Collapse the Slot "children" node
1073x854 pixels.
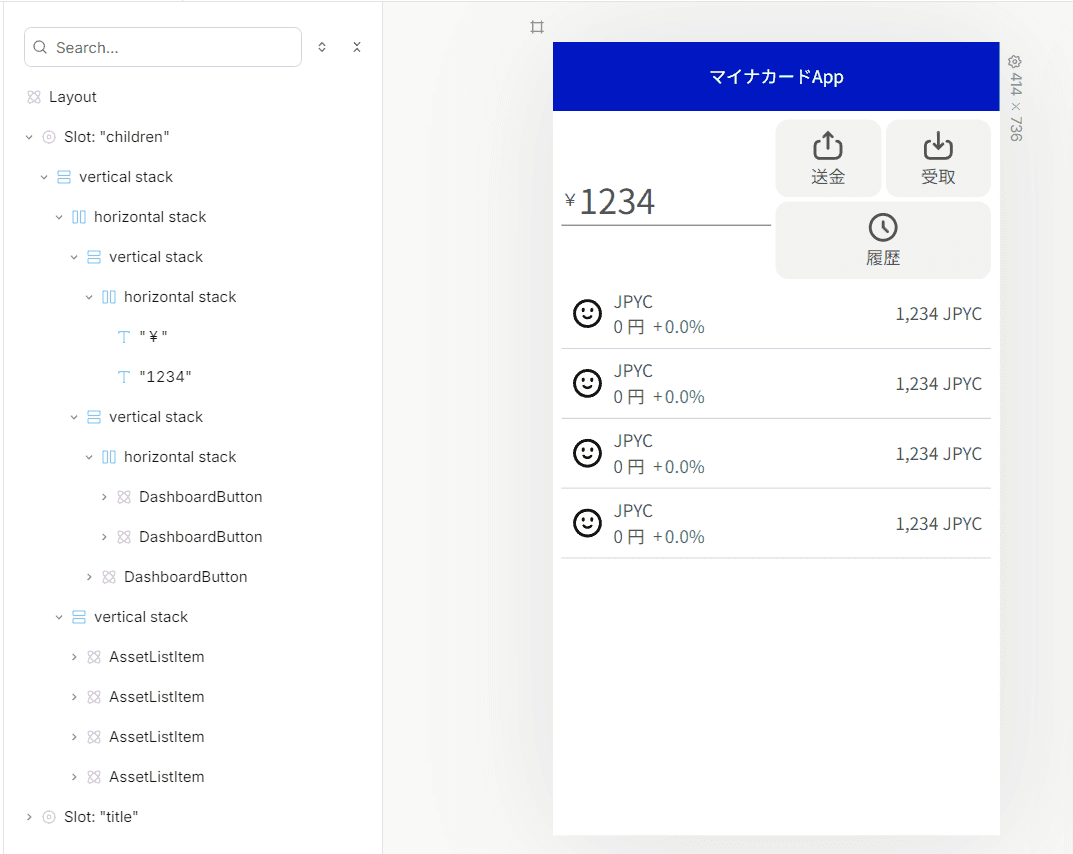[x=29, y=138]
